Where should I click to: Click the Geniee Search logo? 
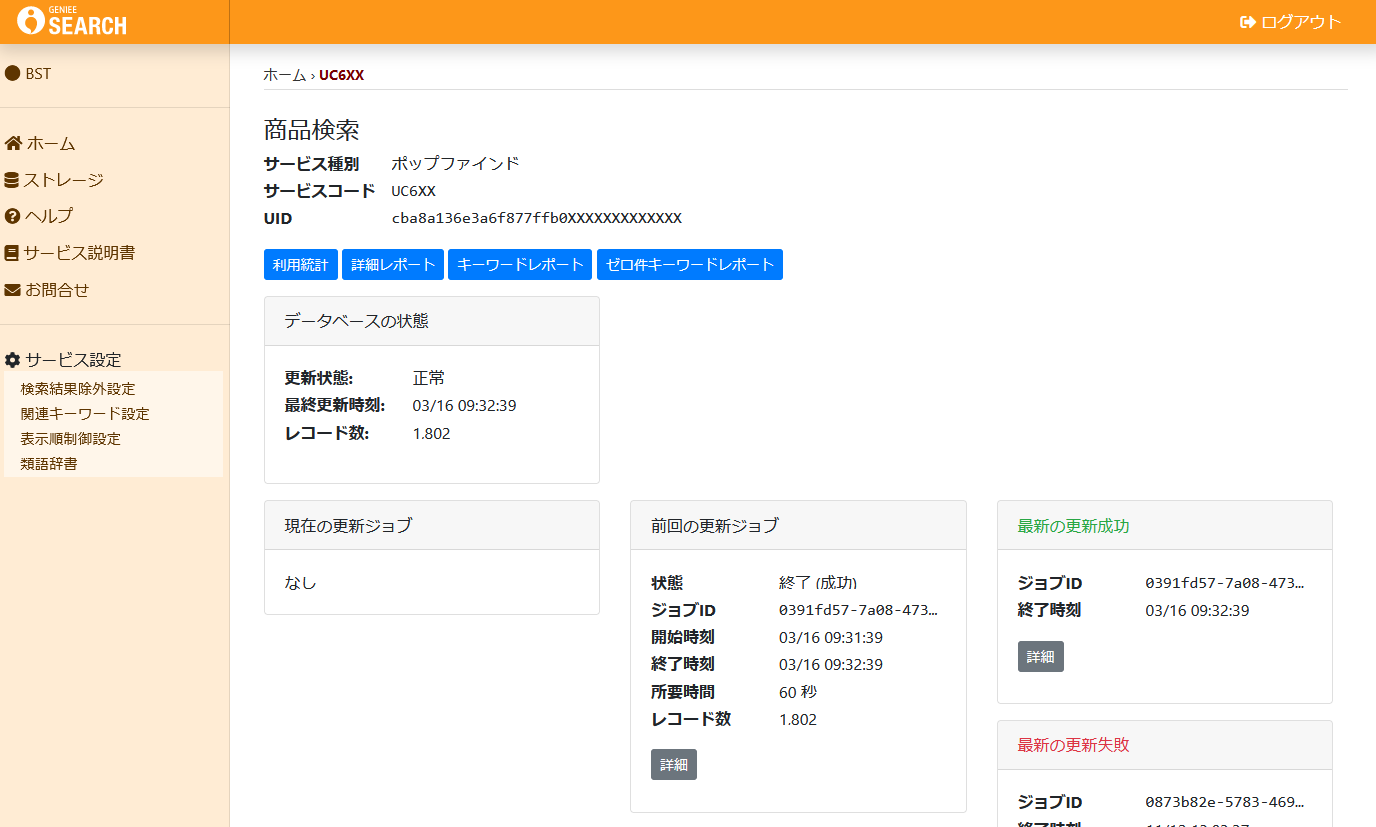[72, 20]
